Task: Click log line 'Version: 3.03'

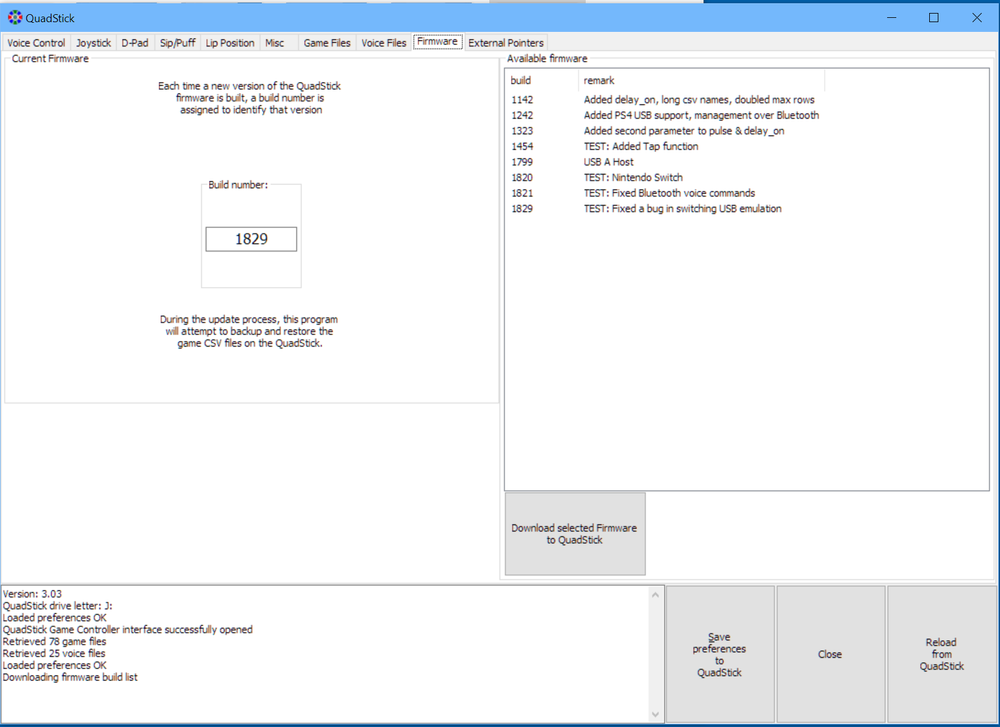Action: [32, 594]
